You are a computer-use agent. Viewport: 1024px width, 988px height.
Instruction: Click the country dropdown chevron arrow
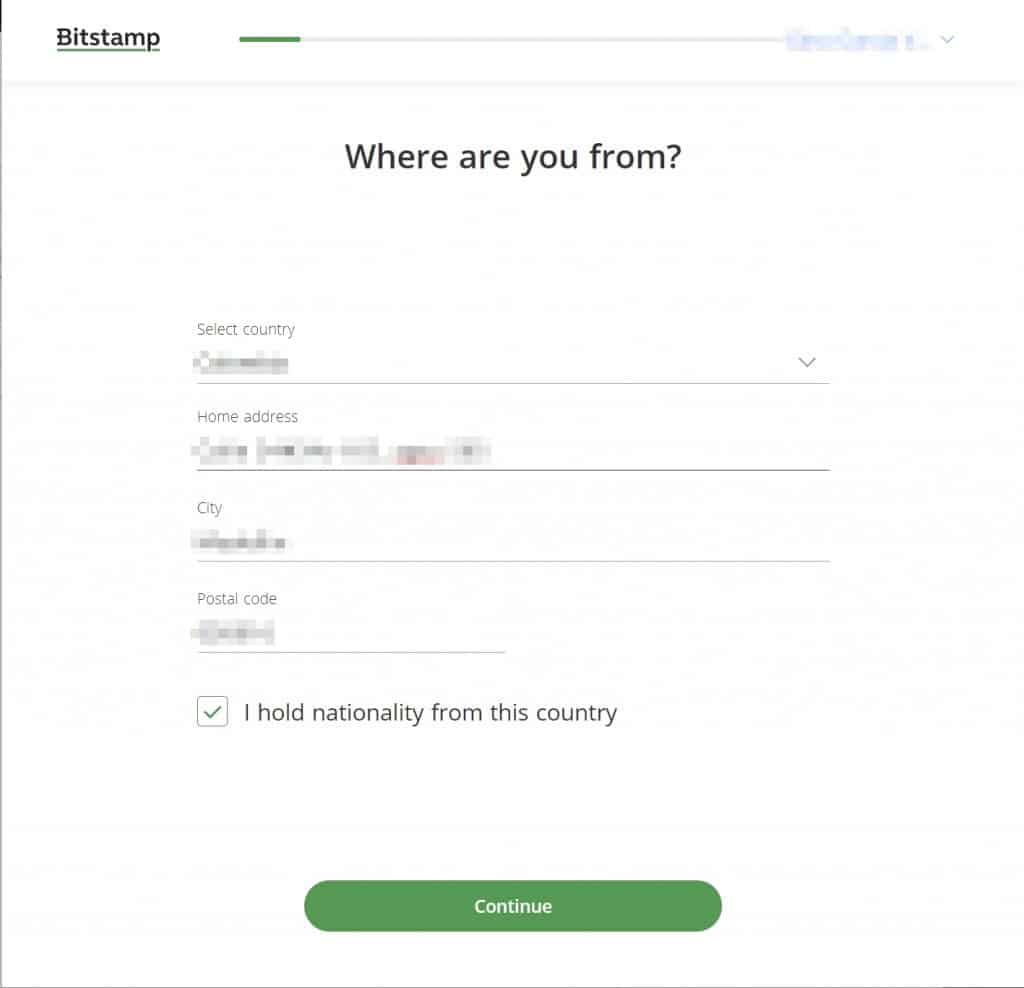click(807, 362)
